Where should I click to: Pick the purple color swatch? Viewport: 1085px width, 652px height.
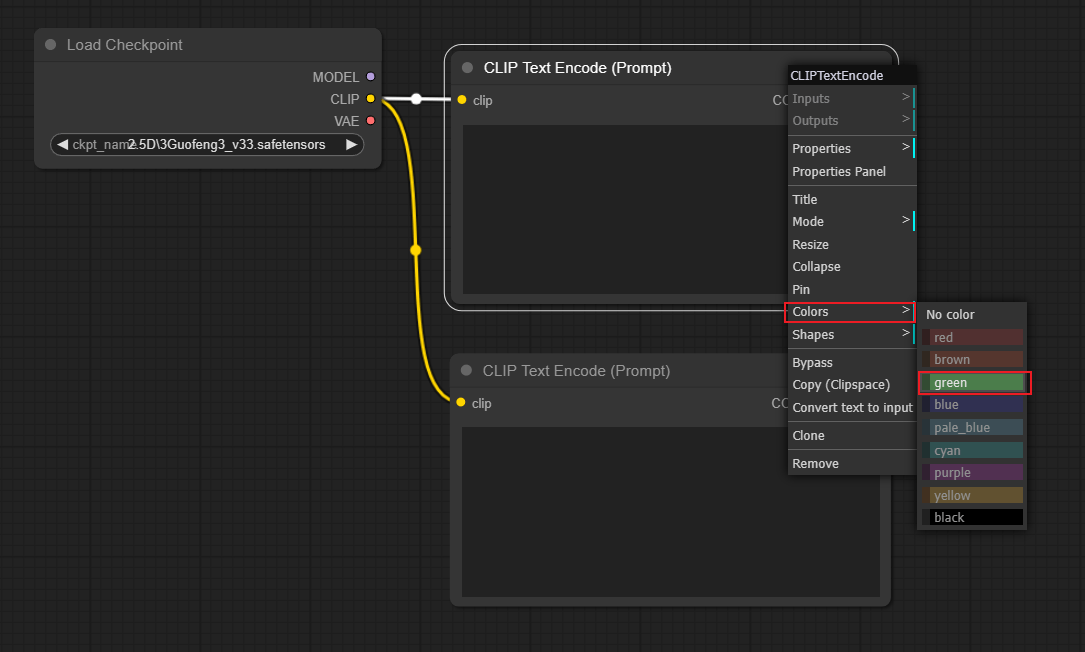point(972,473)
